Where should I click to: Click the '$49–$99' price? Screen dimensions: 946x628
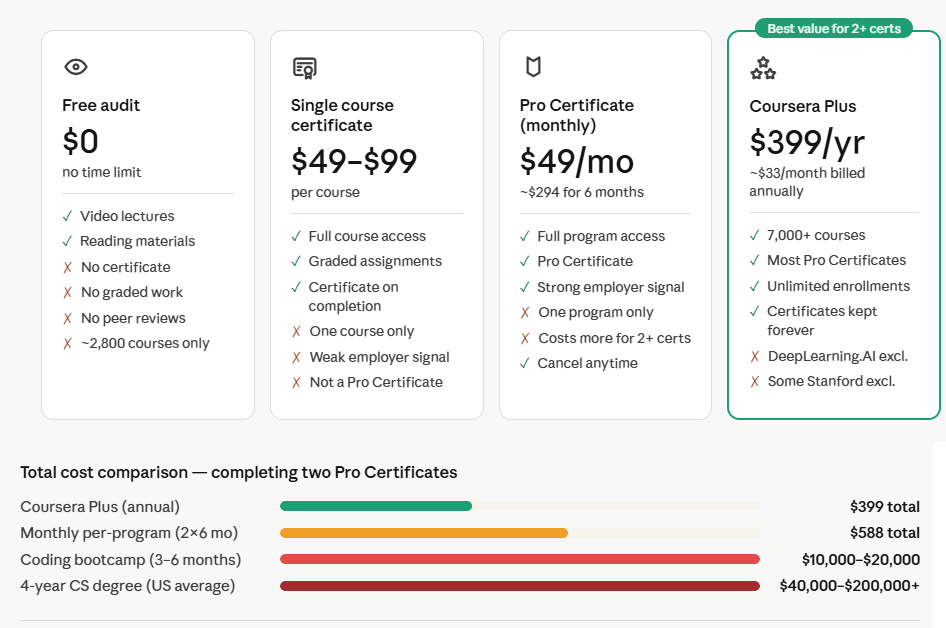(354, 161)
